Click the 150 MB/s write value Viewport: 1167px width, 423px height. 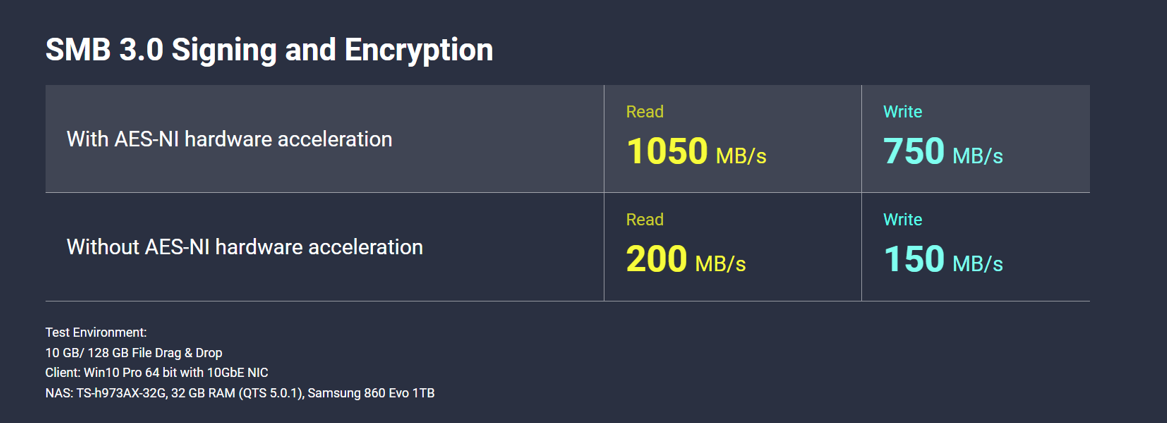(943, 259)
